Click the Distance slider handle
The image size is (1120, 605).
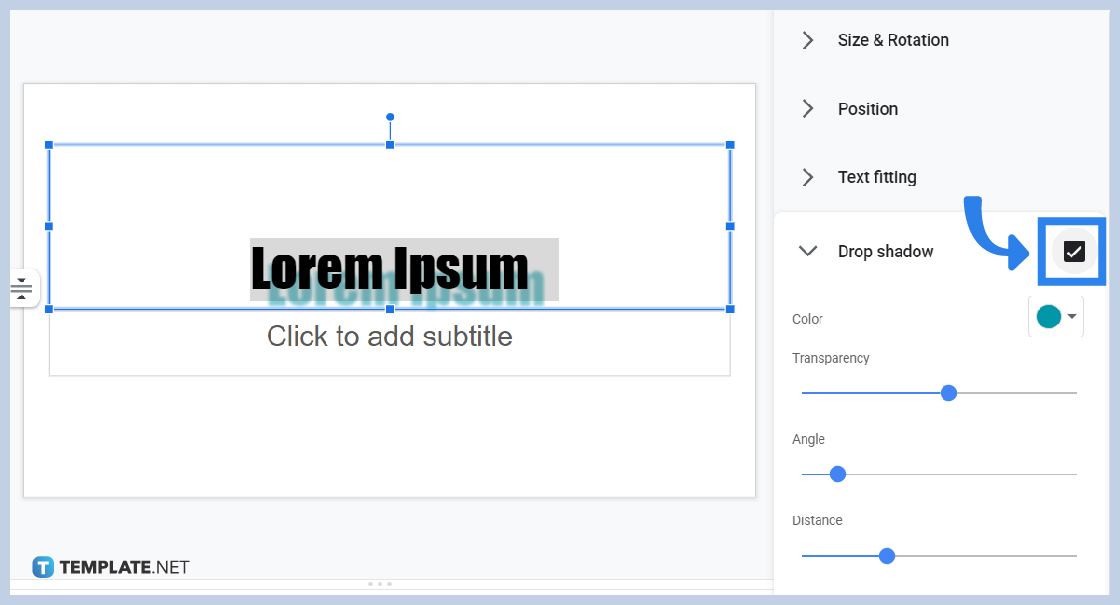point(886,555)
